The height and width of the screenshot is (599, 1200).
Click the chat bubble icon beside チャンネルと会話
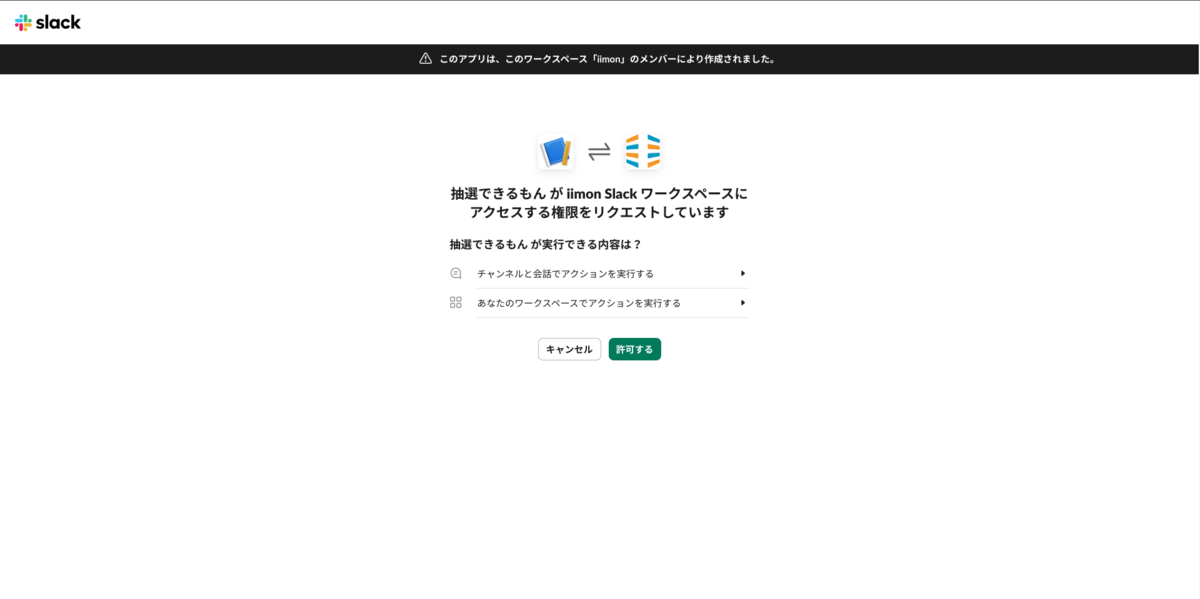(456, 273)
